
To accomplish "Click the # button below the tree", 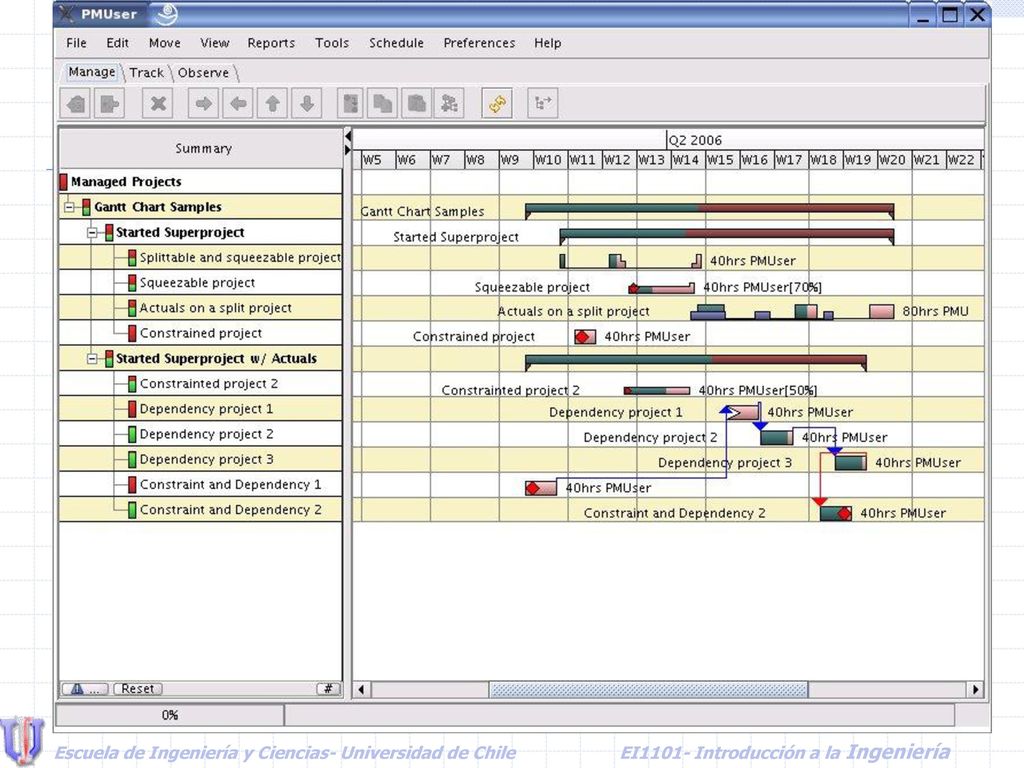I will click(328, 688).
